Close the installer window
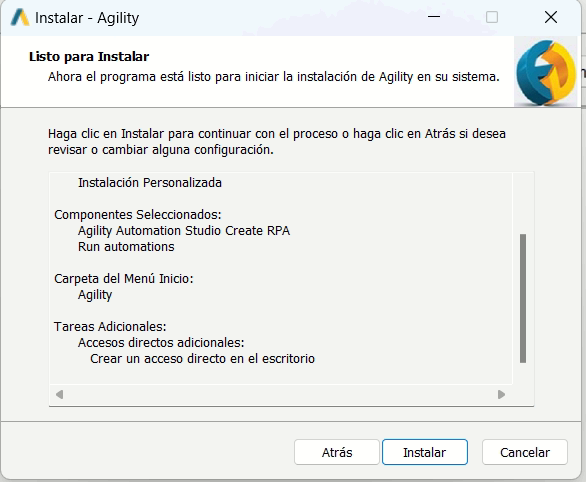Screen dimensions: 586x482 click(551, 17)
